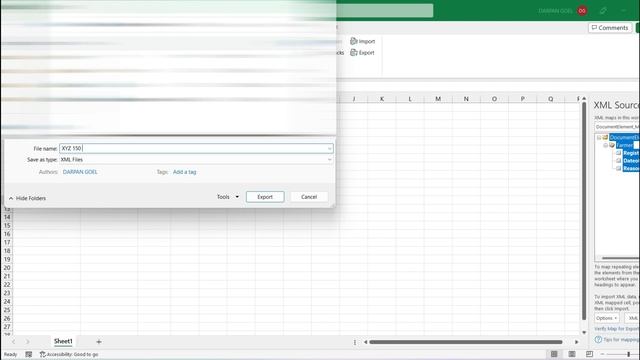Click the vertical scroll up arrow
Image resolution: width=640 pixels, height=360 pixels.
coord(584,98)
